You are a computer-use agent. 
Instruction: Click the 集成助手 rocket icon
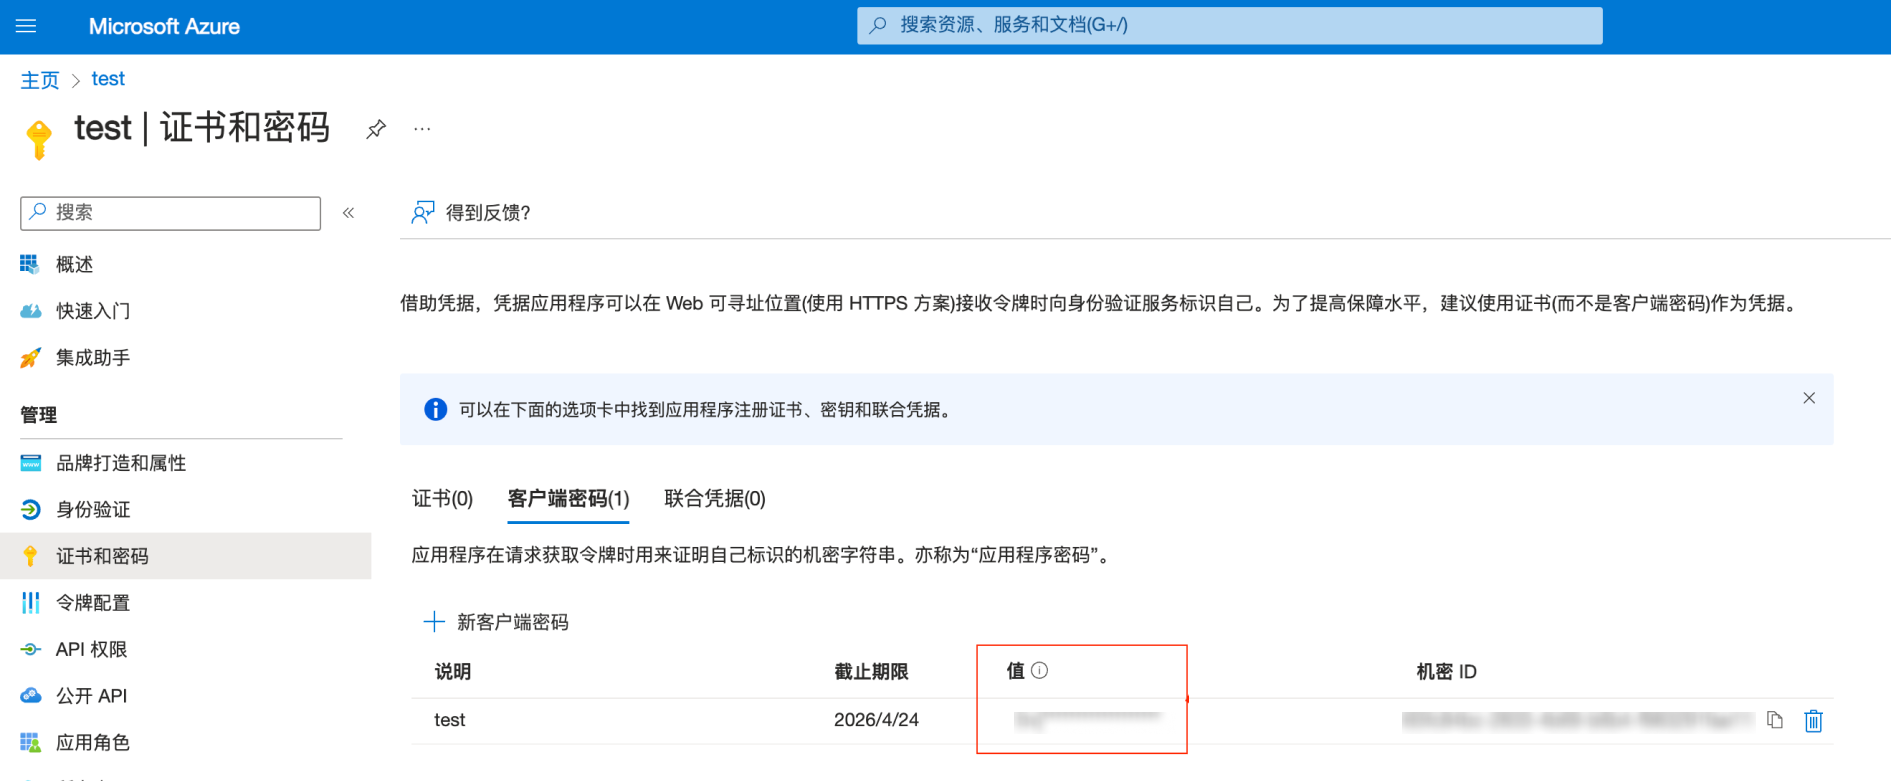pyautogui.click(x=30, y=357)
